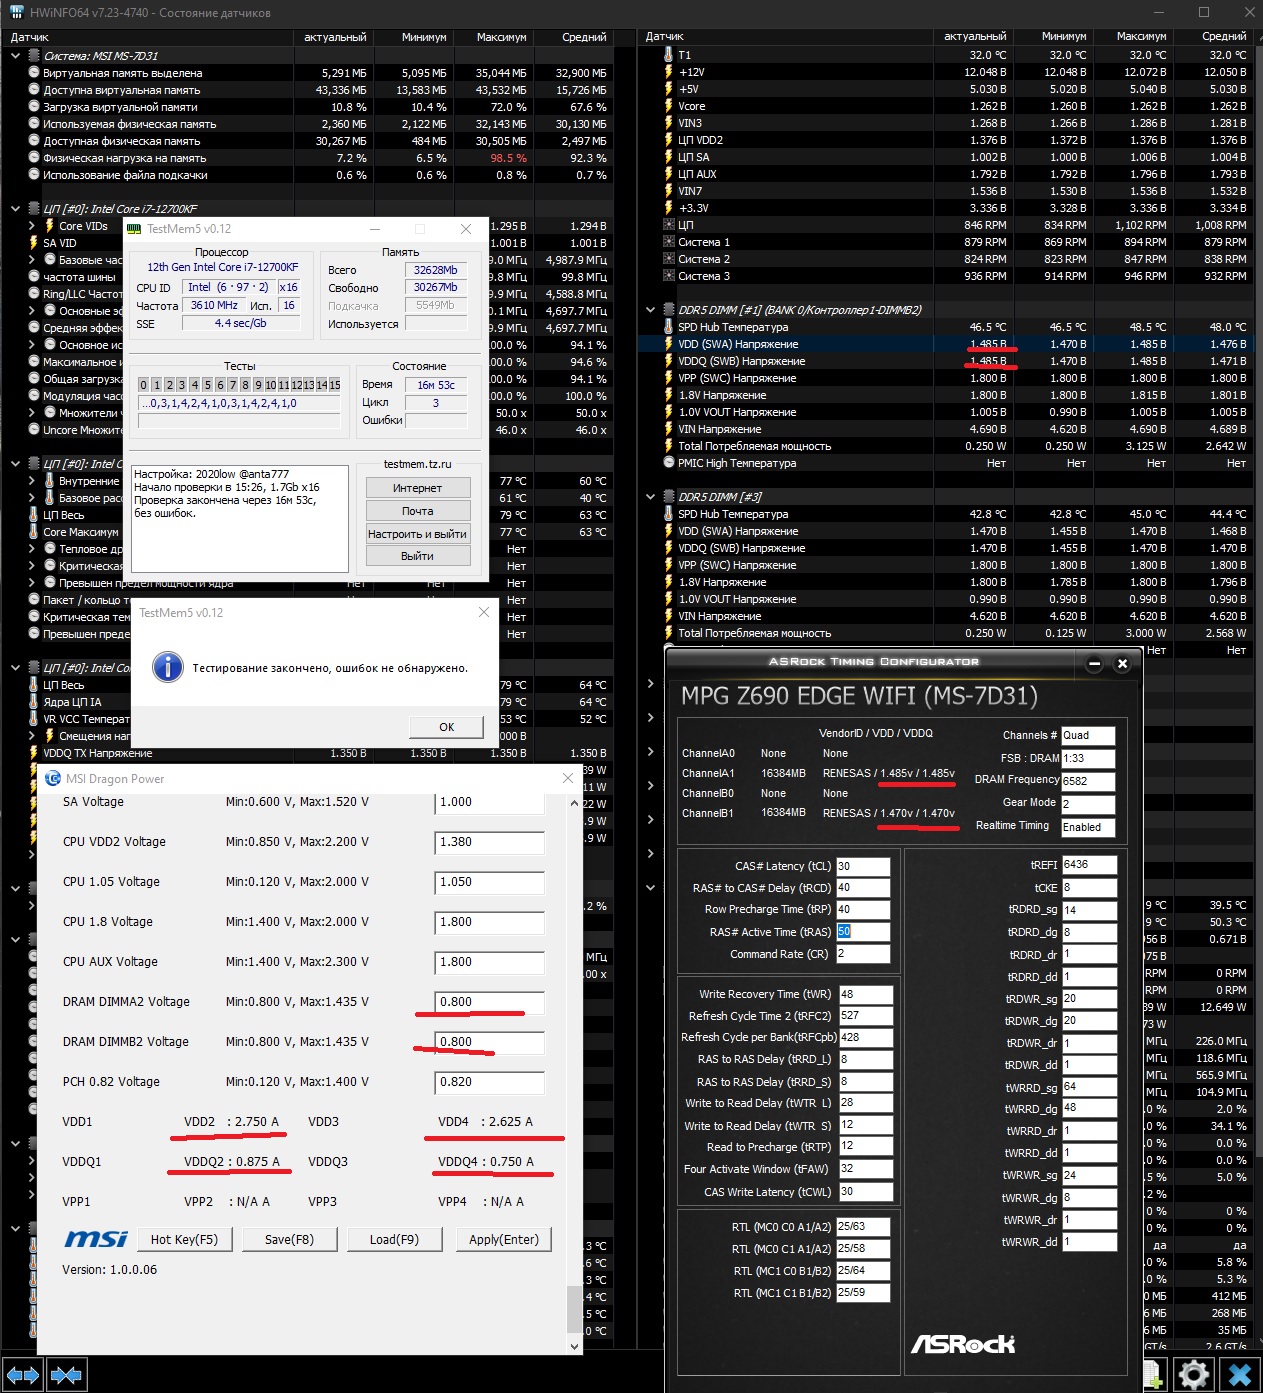Click the RAS# Active Time (tRAS) field

[x=863, y=932]
